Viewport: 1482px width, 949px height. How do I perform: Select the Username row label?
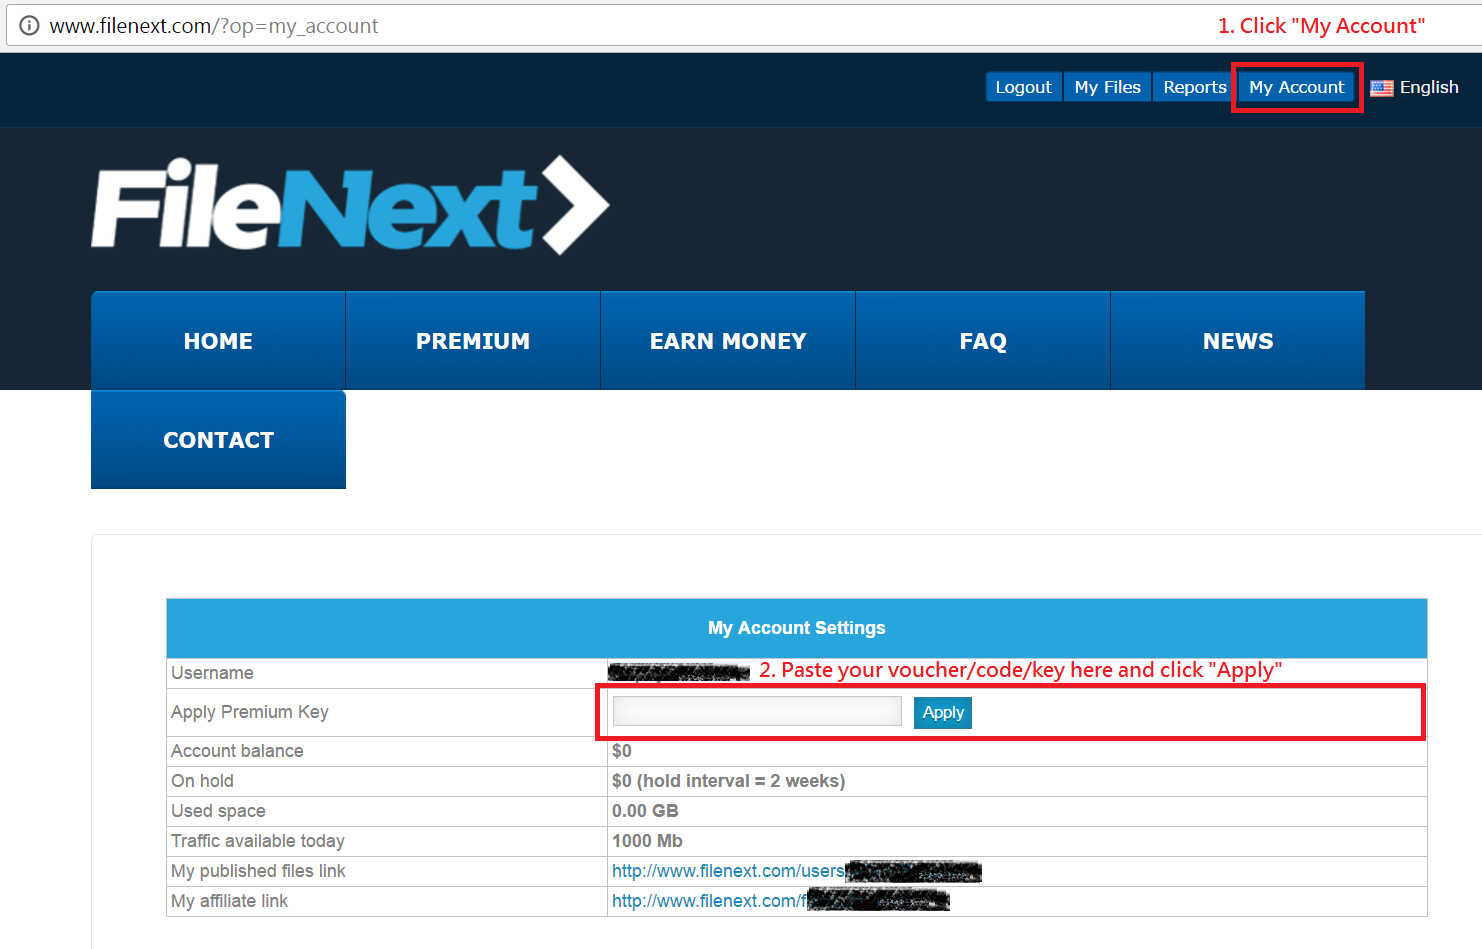(212, 673)
